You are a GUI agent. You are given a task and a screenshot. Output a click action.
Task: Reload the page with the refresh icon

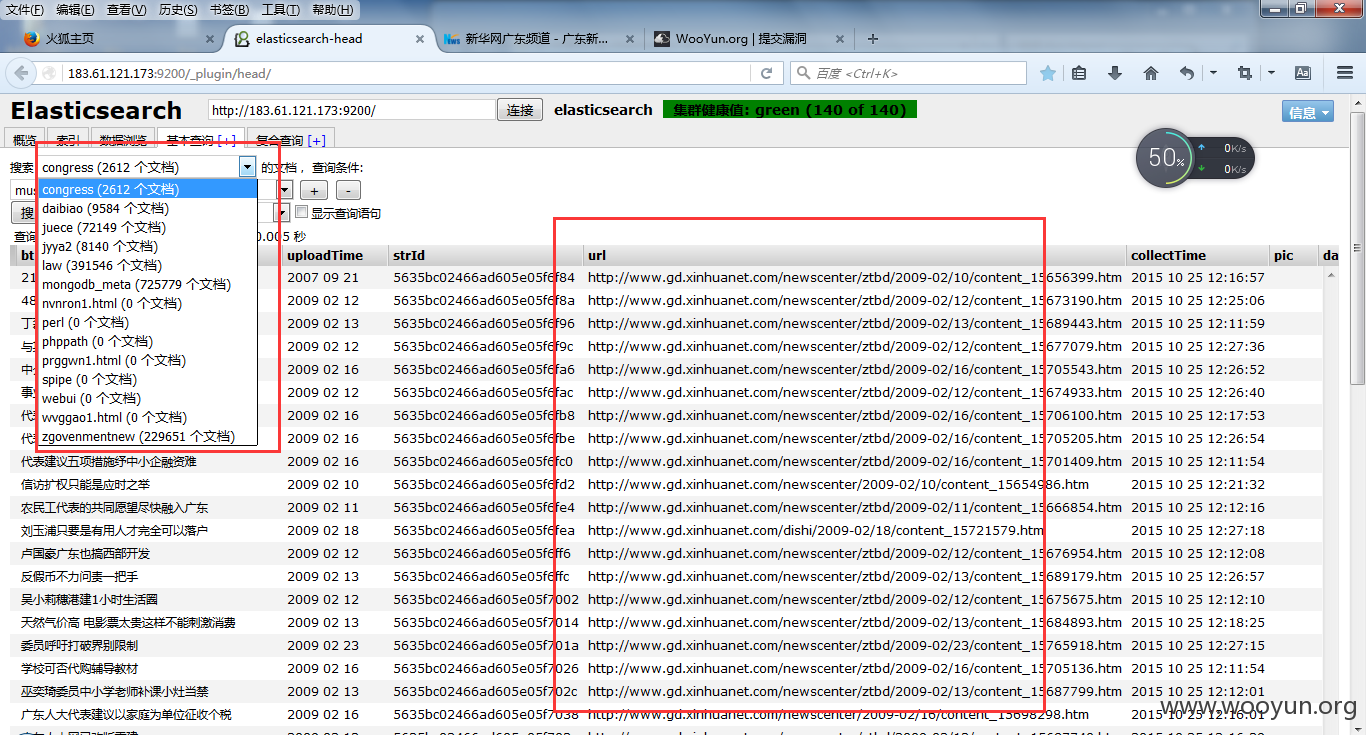[x=766, y=73]
